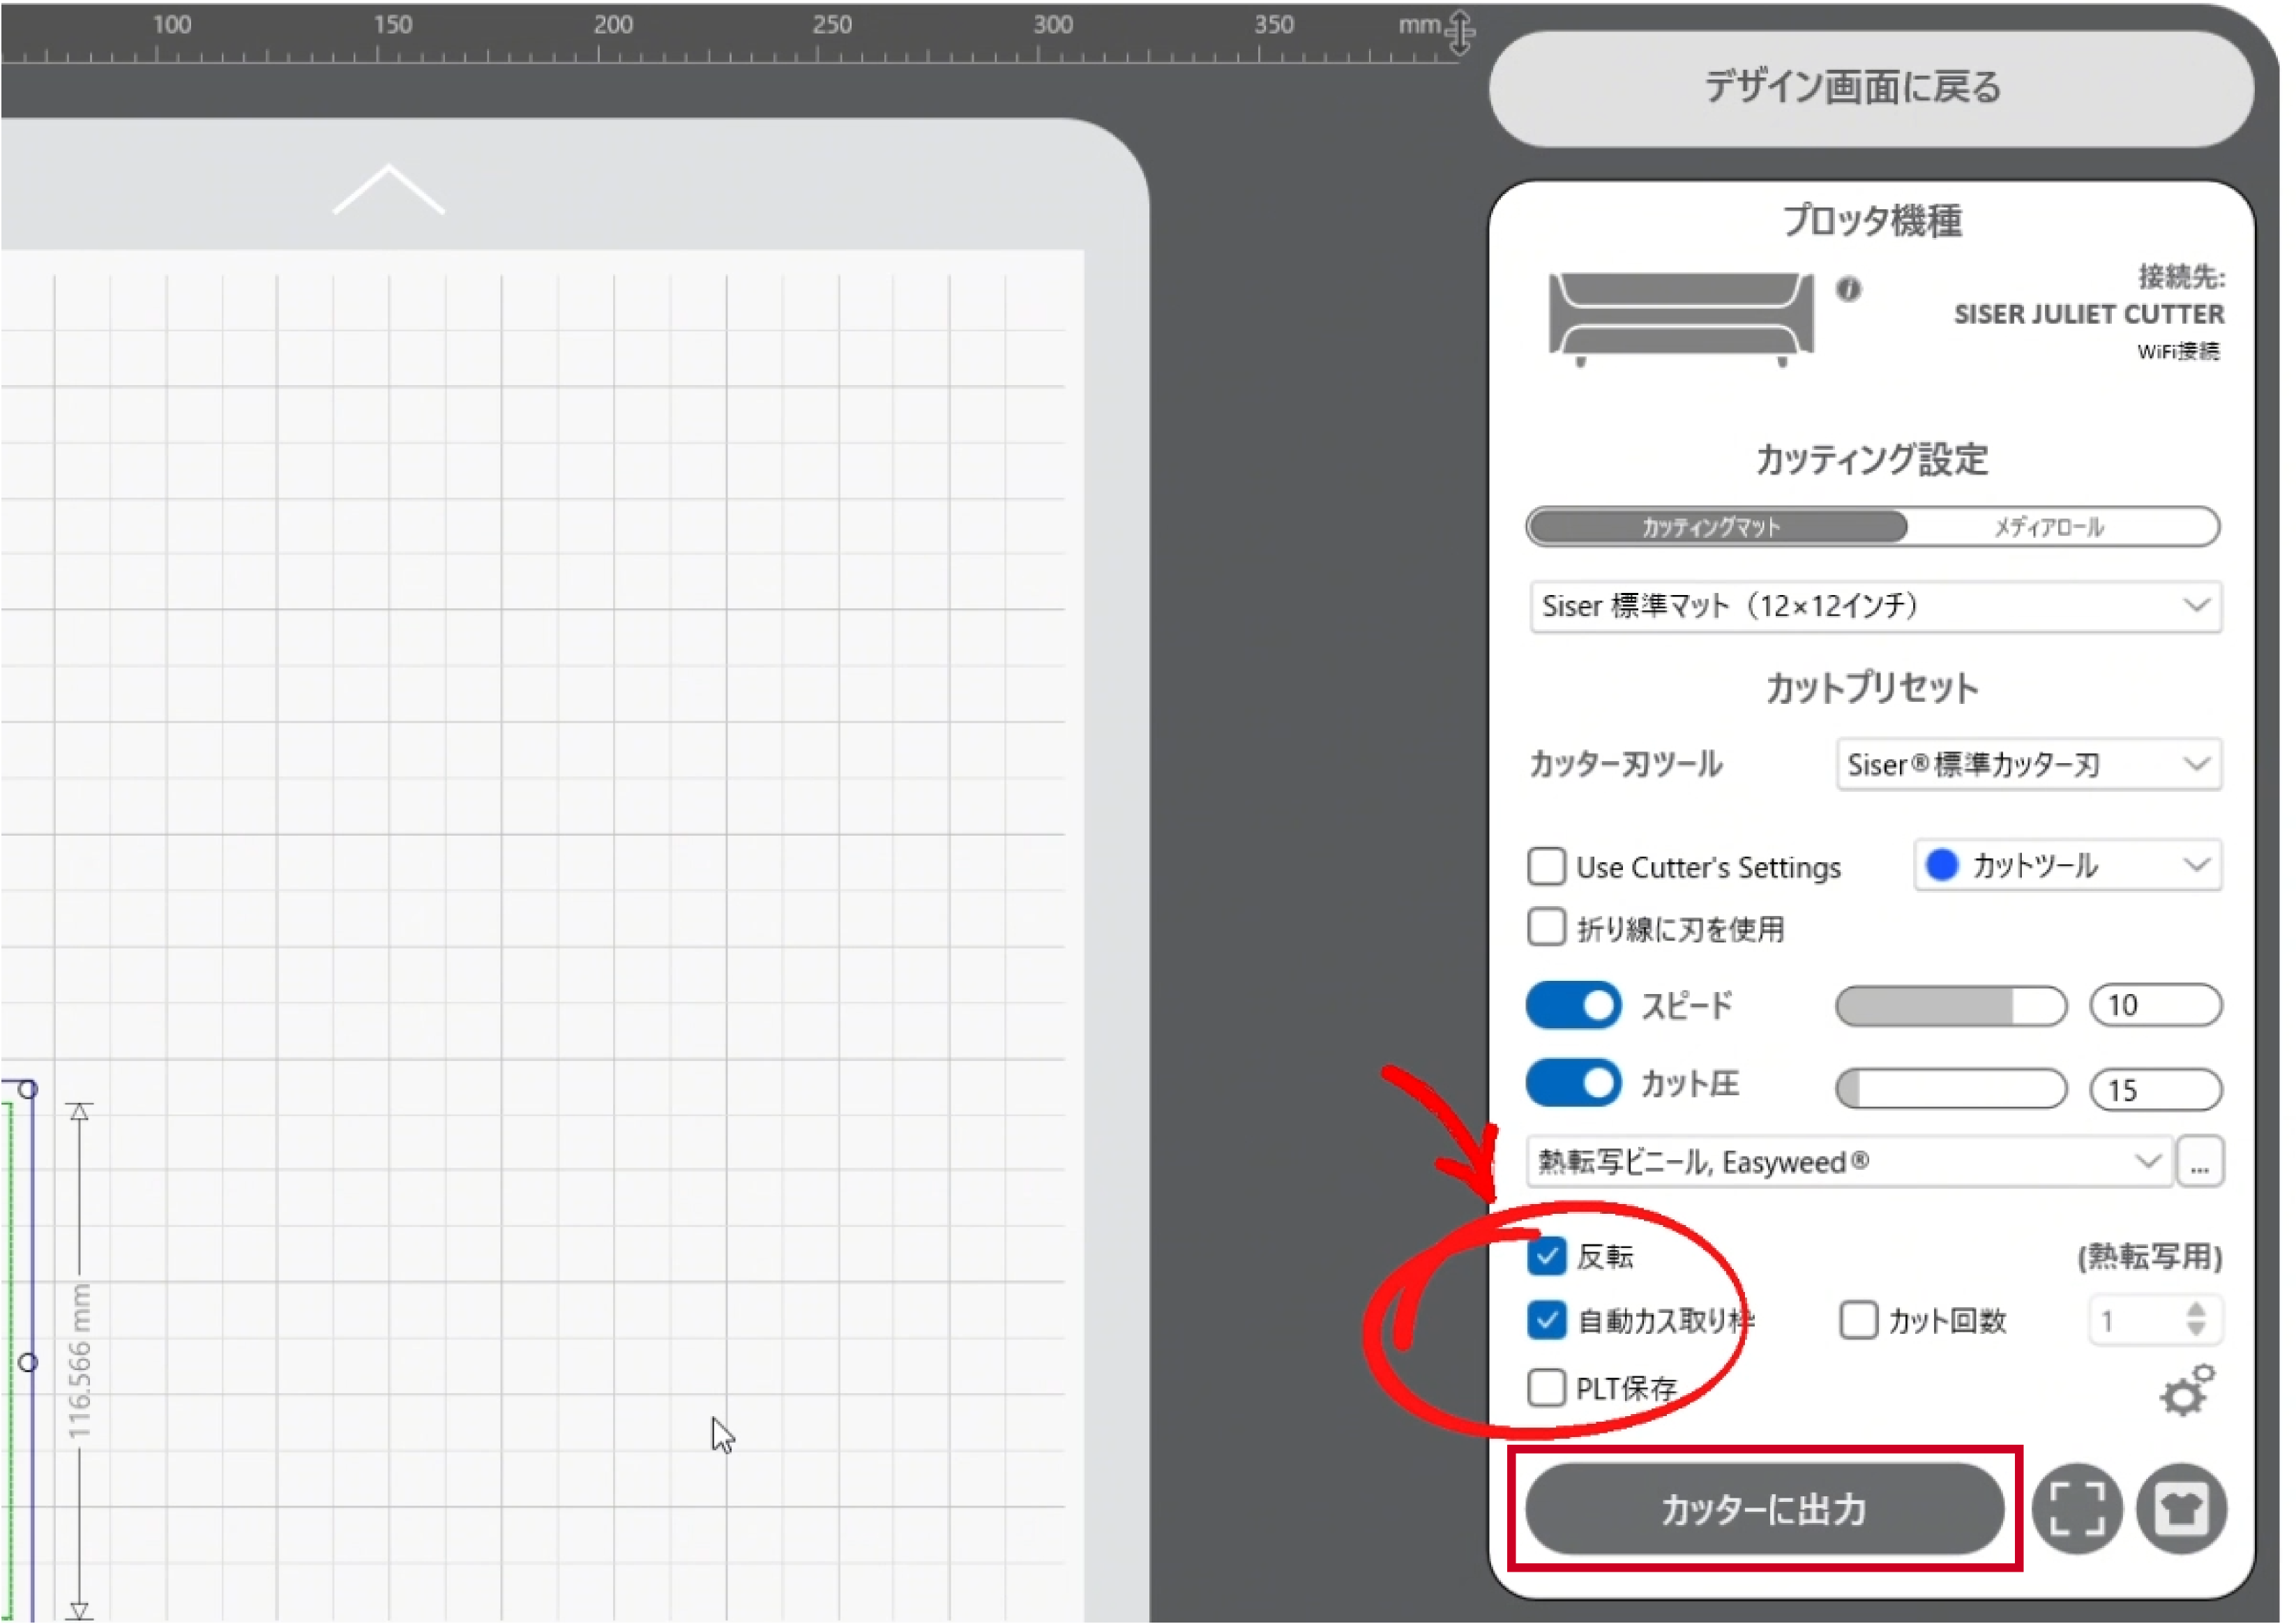Check the PLT保存 checkbox

click(x=1546, y=1388)
